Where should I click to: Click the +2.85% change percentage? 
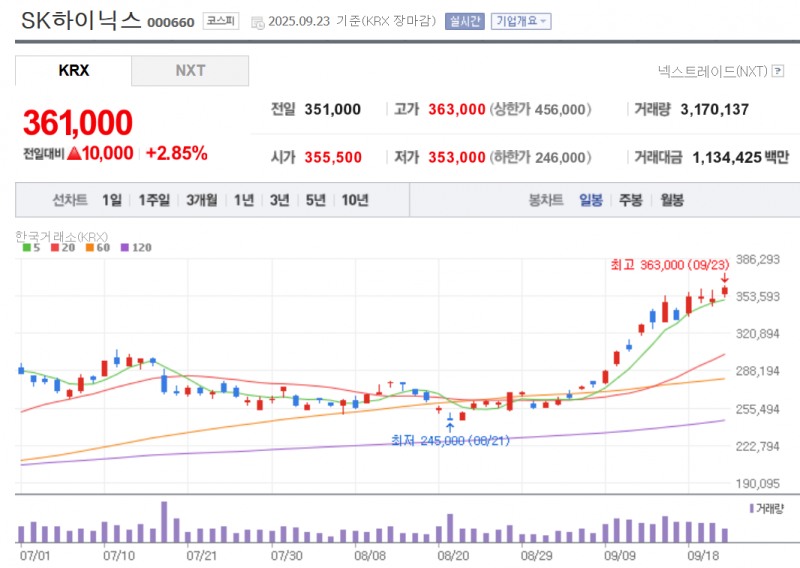pos(177,153)
